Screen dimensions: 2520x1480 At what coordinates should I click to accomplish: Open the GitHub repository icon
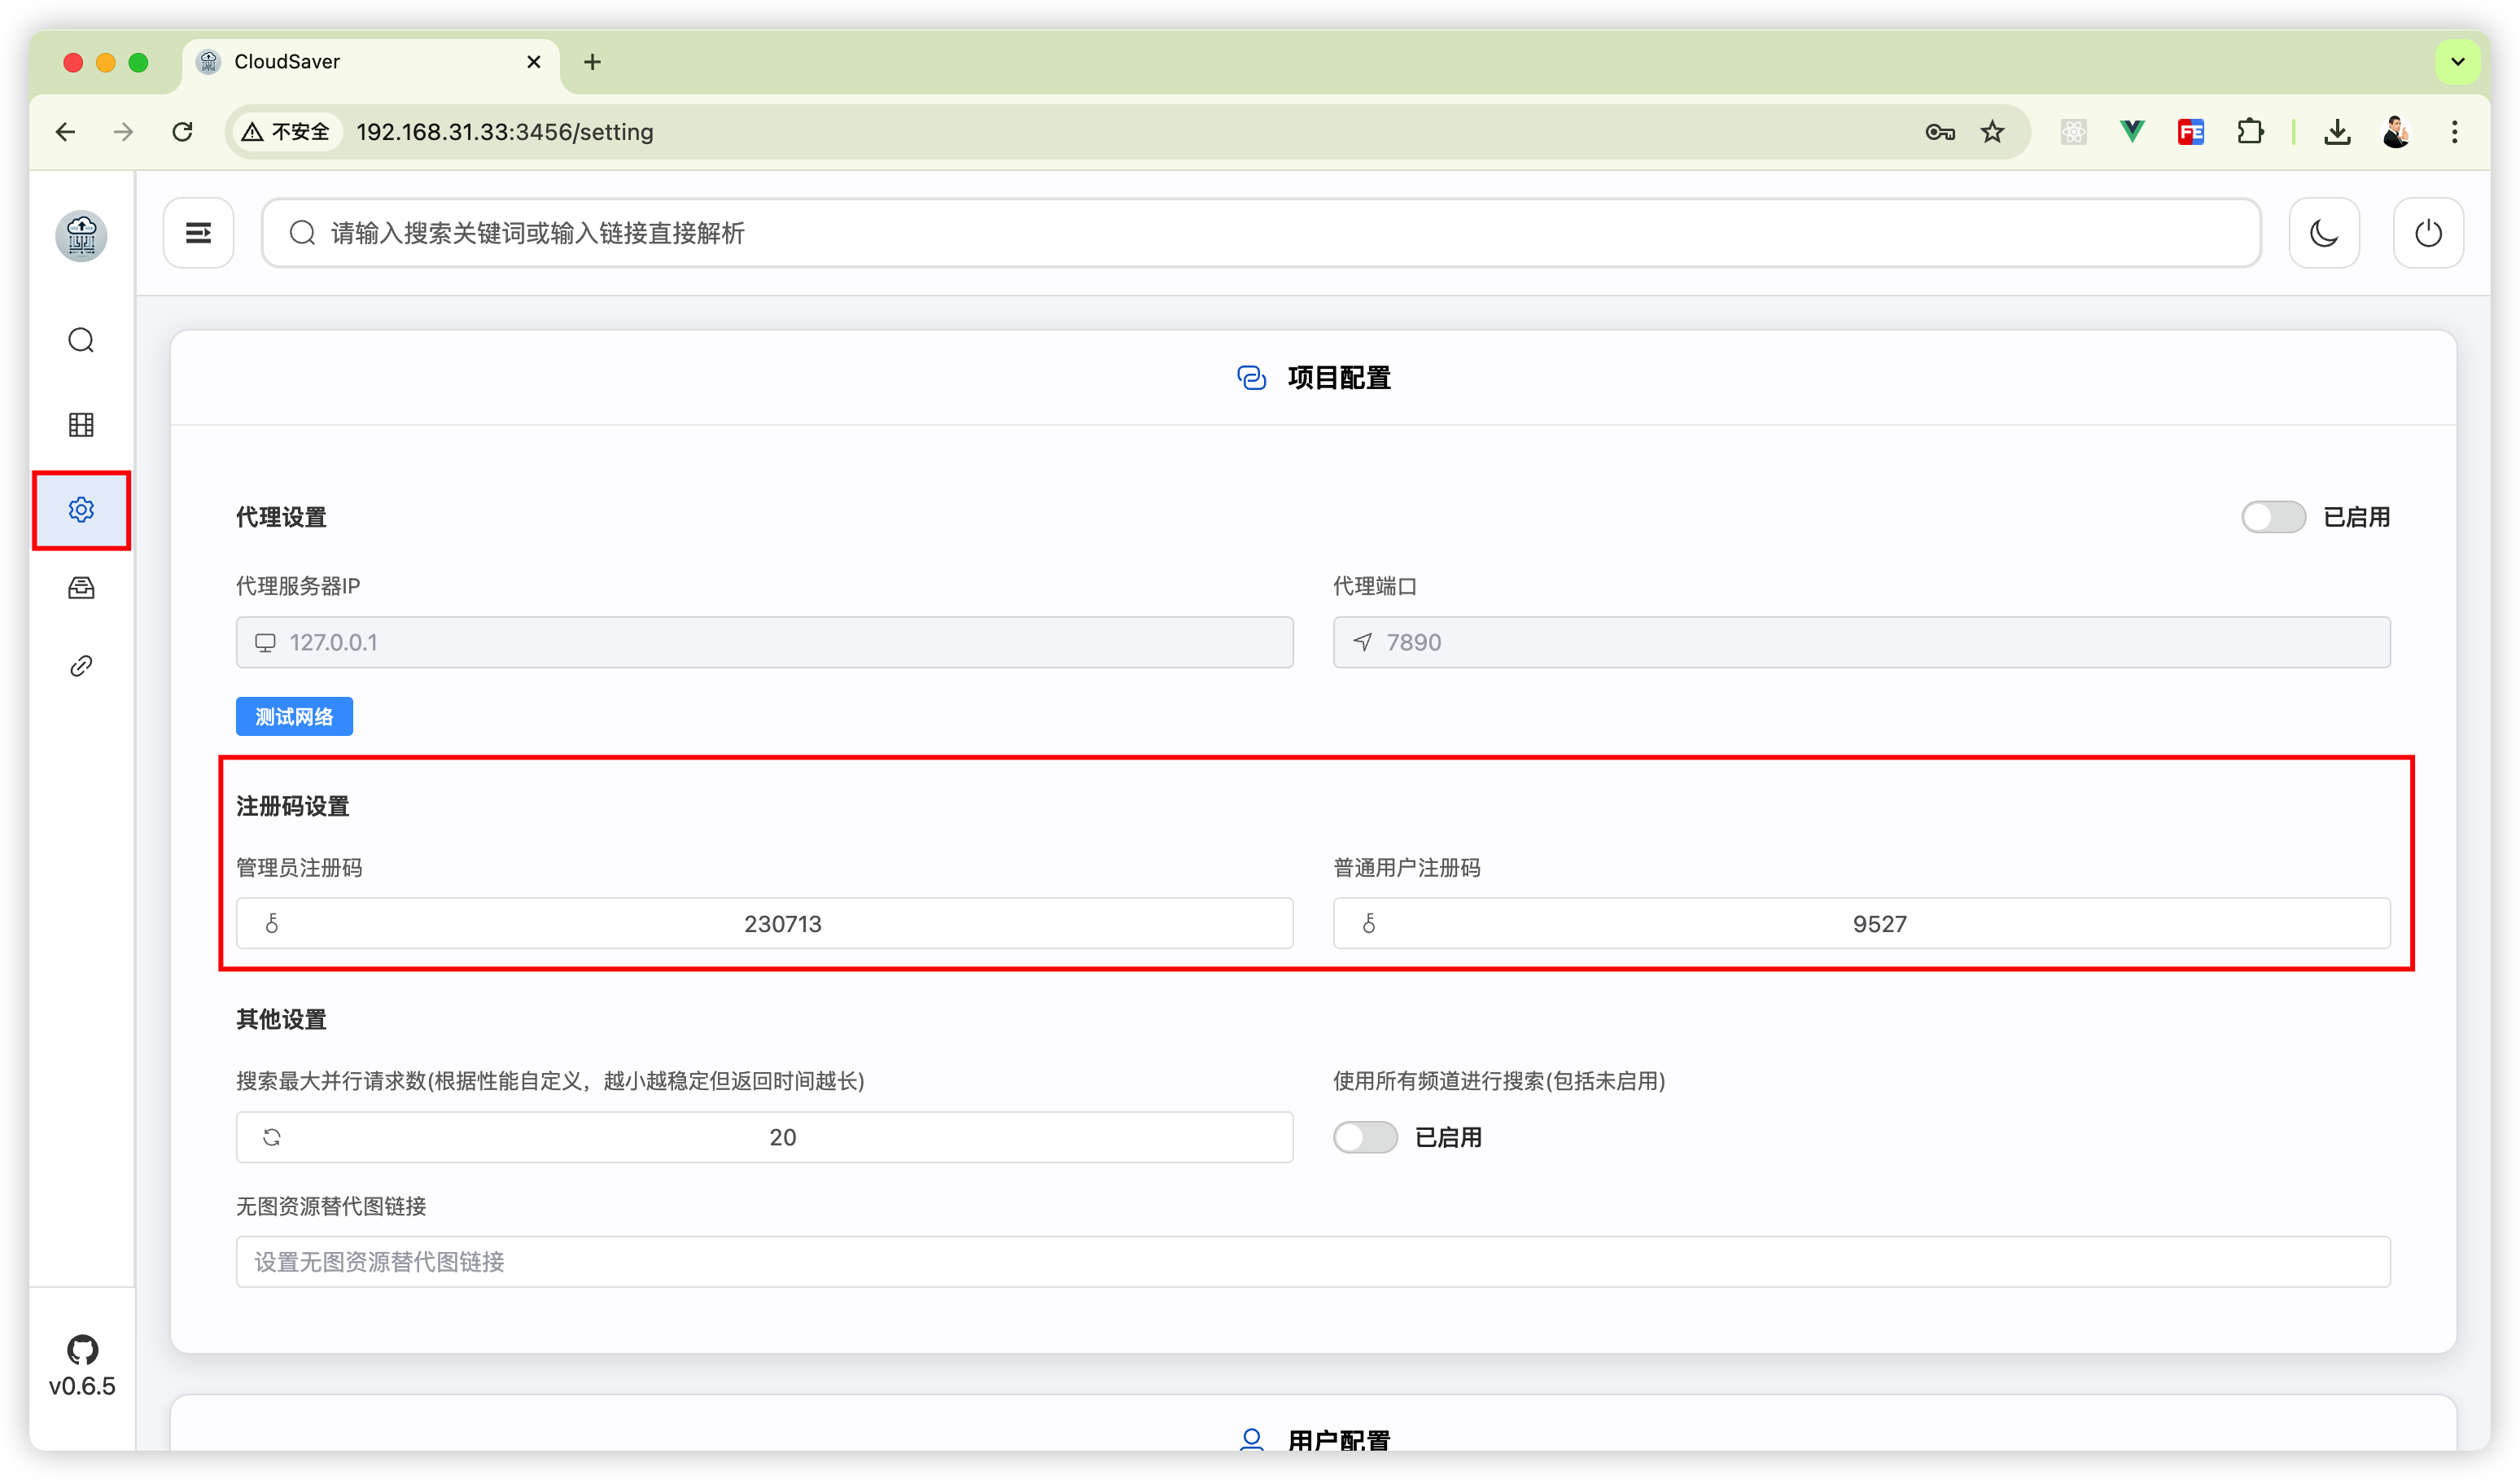point(82,1350)
